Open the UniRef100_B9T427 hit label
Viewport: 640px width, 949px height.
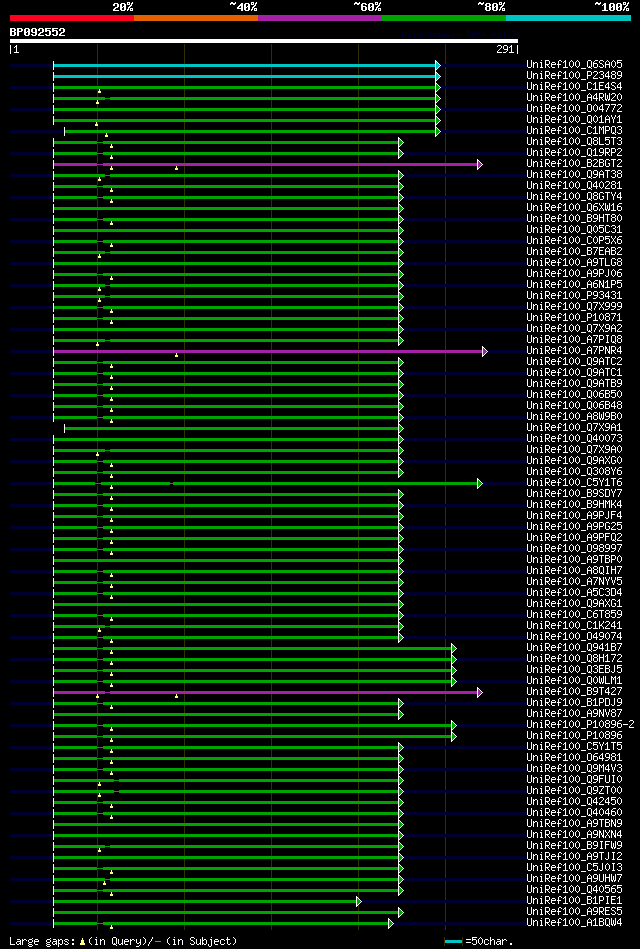574,691
